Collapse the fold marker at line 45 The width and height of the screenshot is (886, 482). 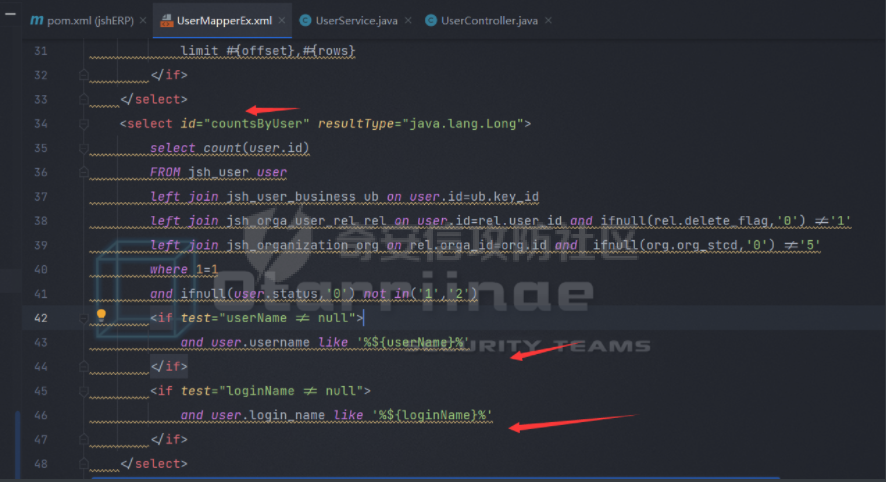click(84, 391)
